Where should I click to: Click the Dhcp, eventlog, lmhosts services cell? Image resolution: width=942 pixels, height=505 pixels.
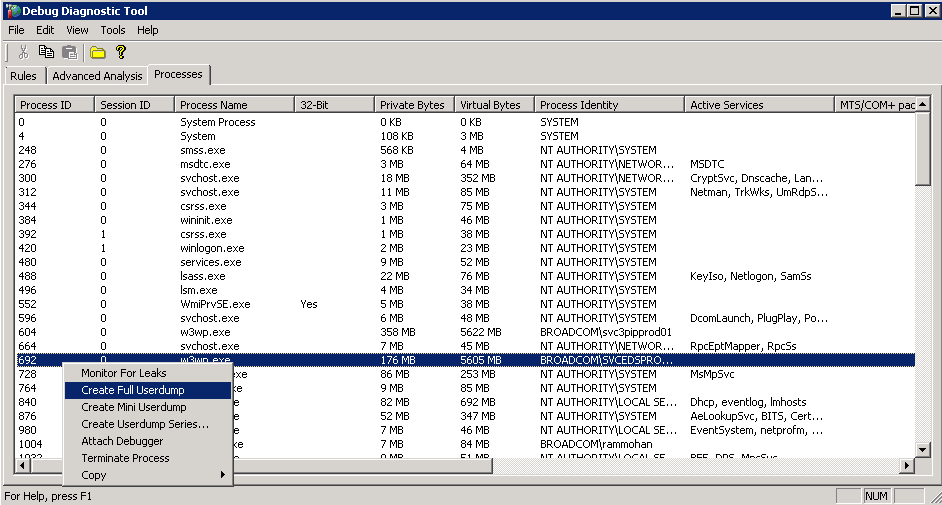click(748, 402)
